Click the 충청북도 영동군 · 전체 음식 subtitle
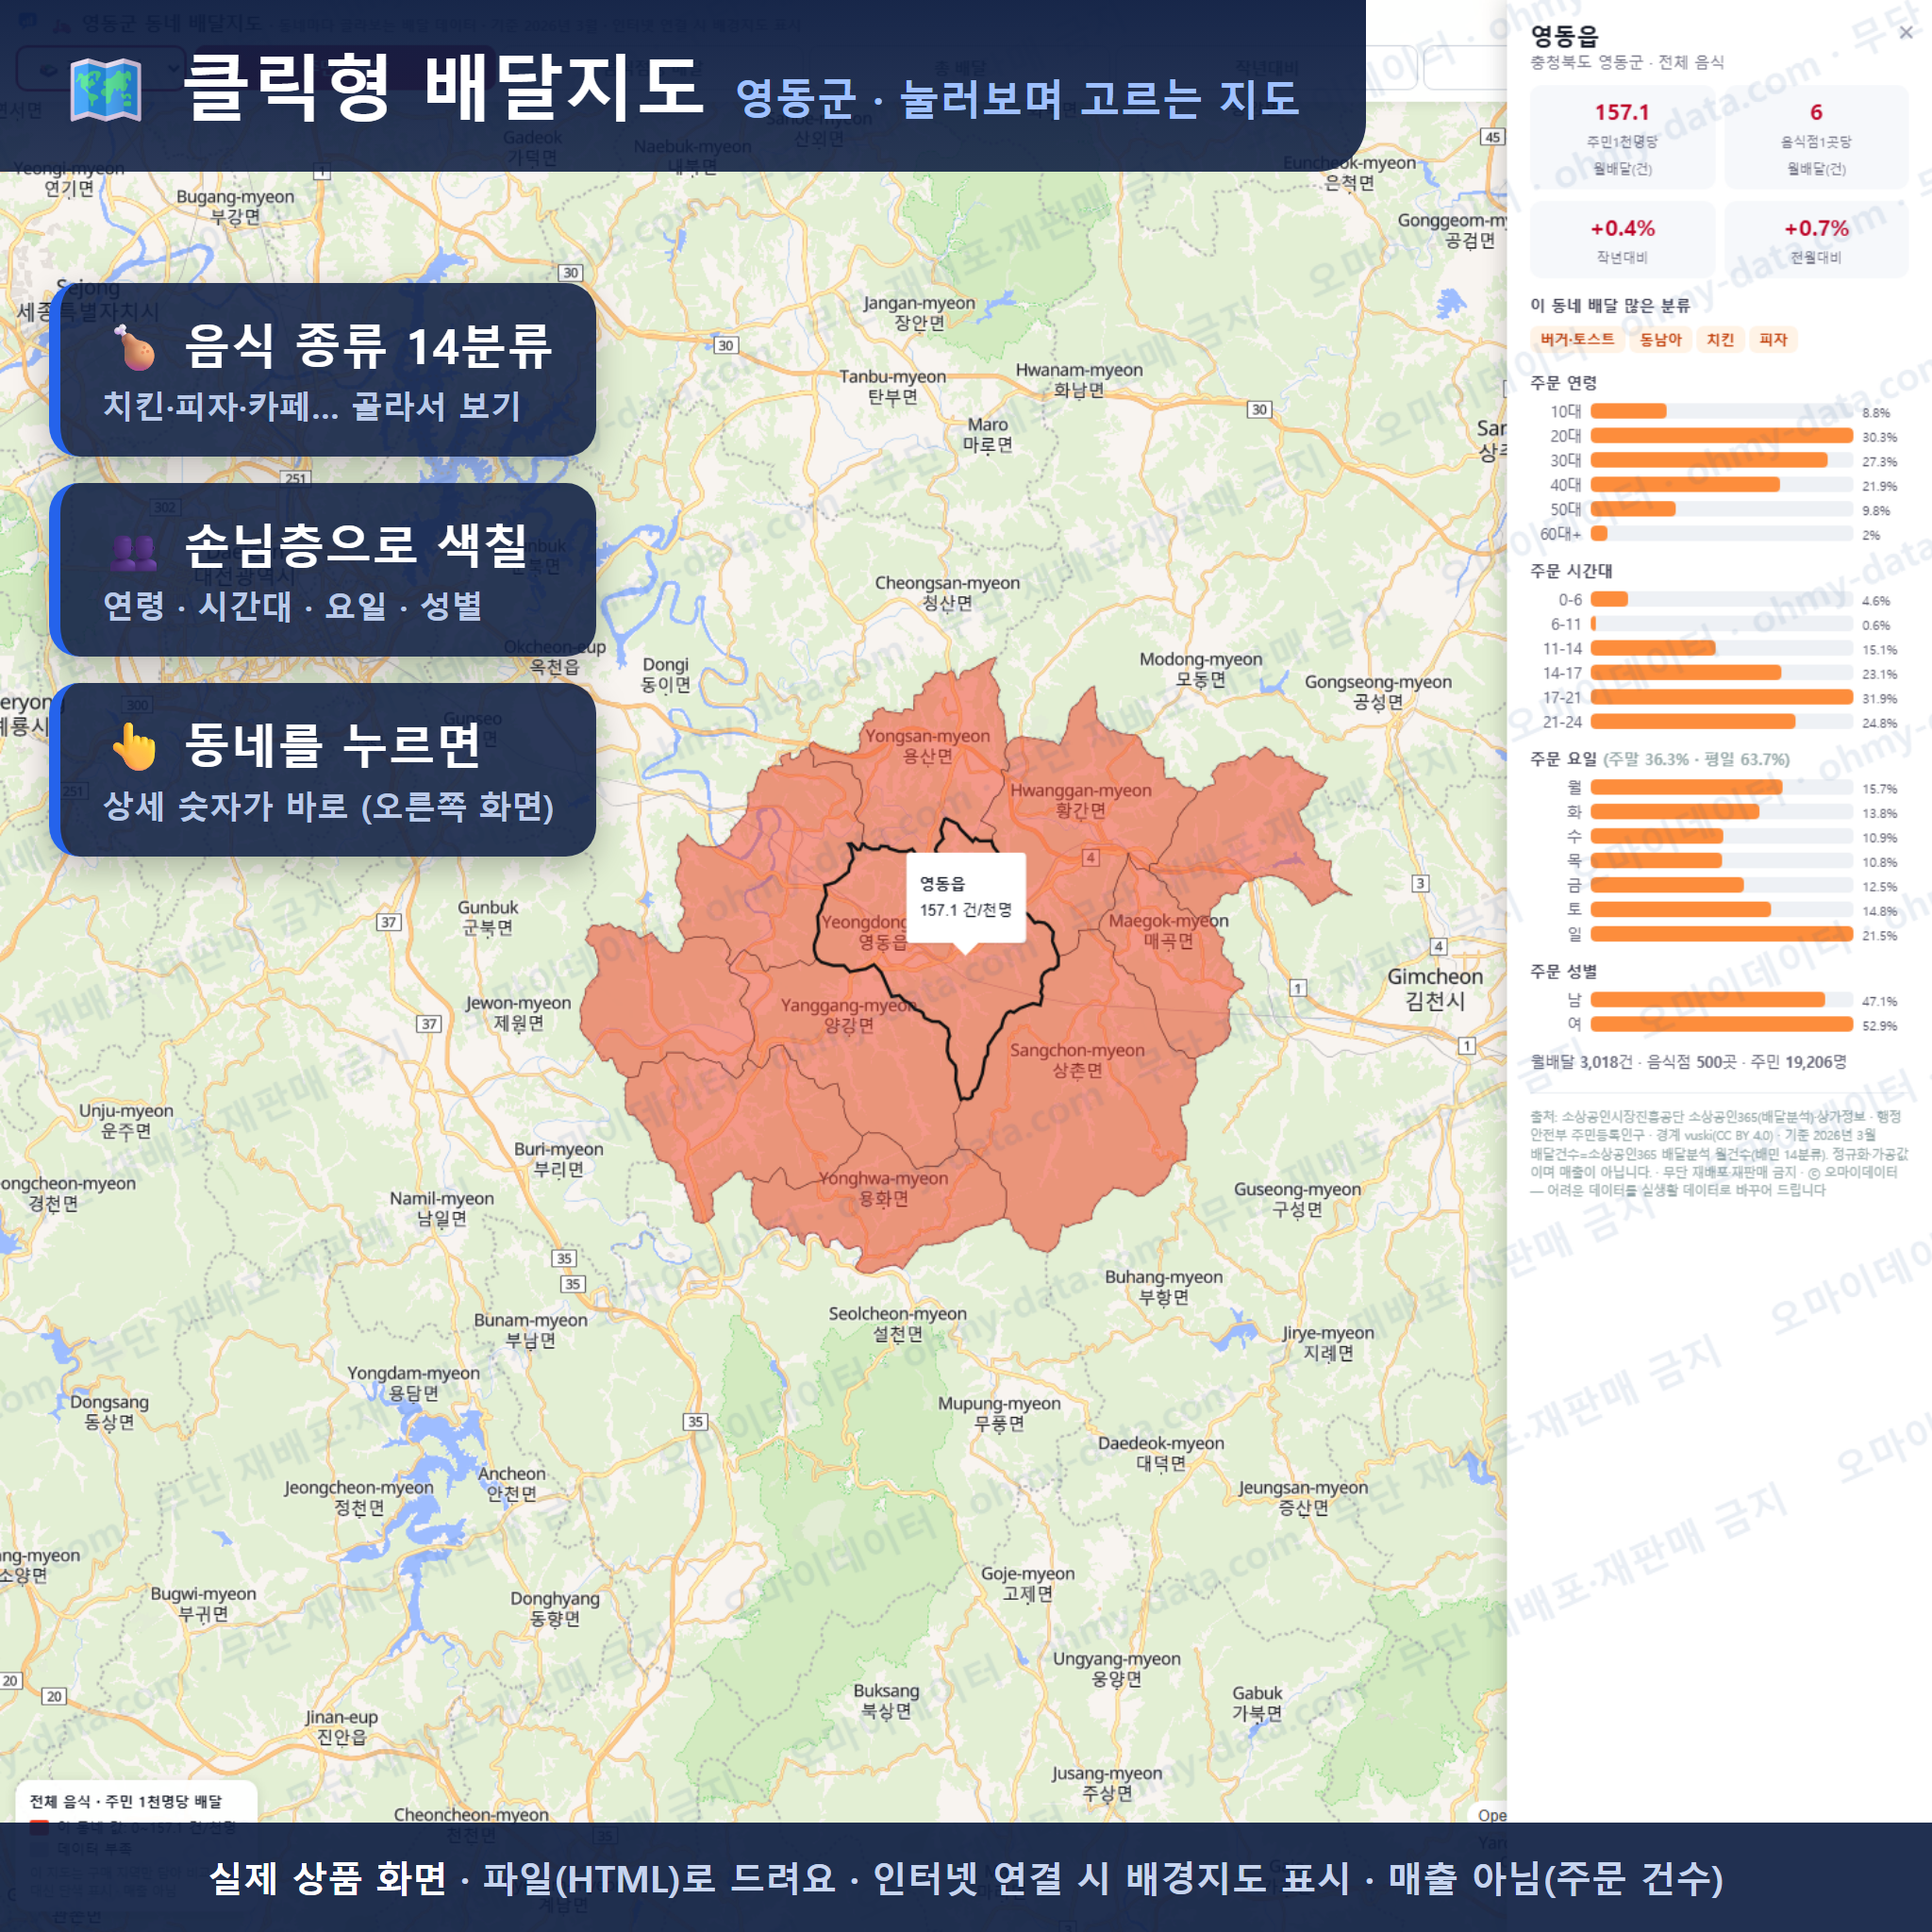This screenshot has height=1932, width=1932. pos(1627,62)
